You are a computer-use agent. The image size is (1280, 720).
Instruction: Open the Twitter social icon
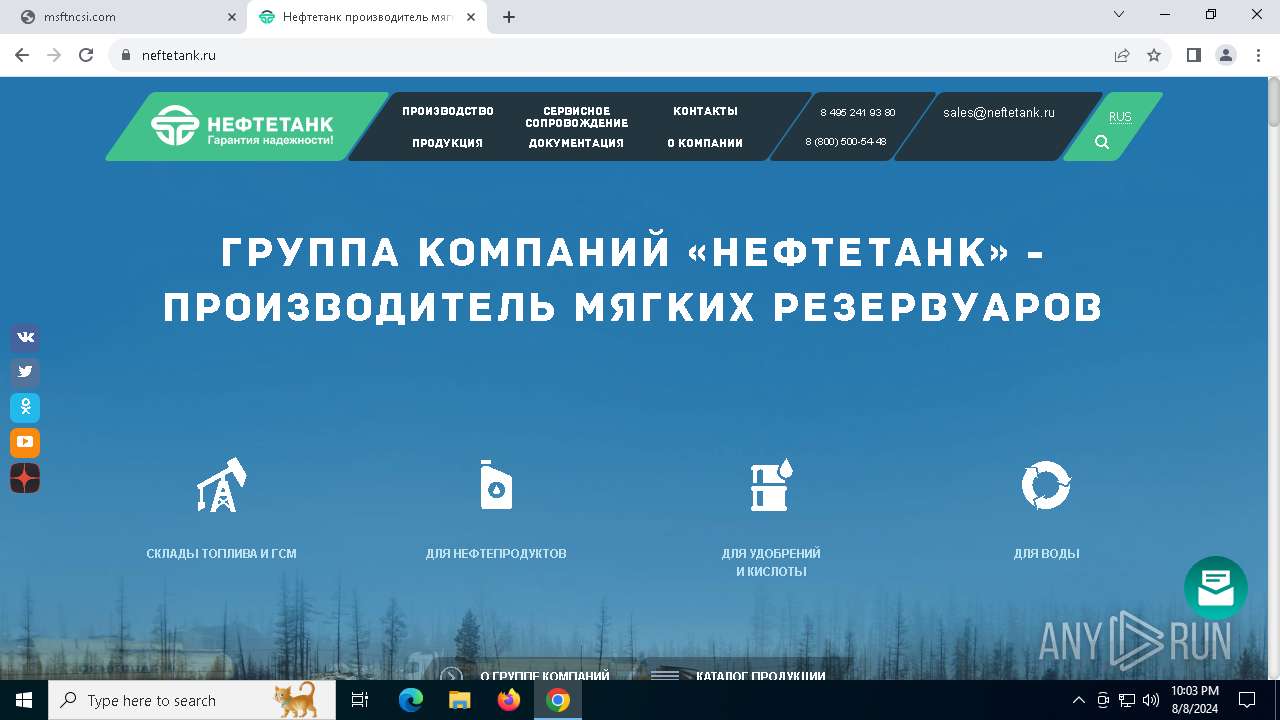(x=25, y=372)
